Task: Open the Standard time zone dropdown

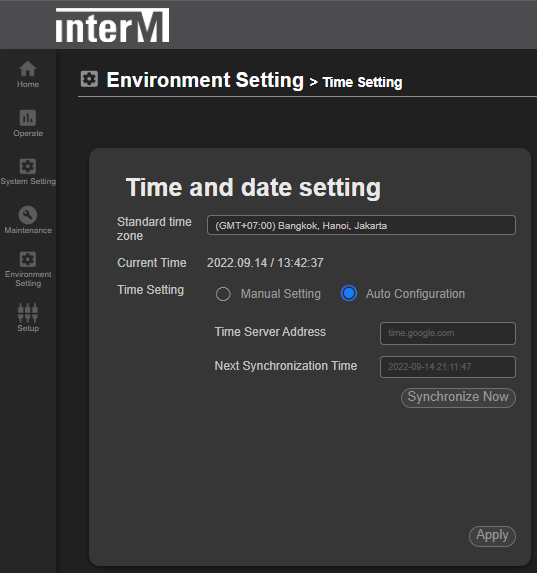Action: (361, 225)
